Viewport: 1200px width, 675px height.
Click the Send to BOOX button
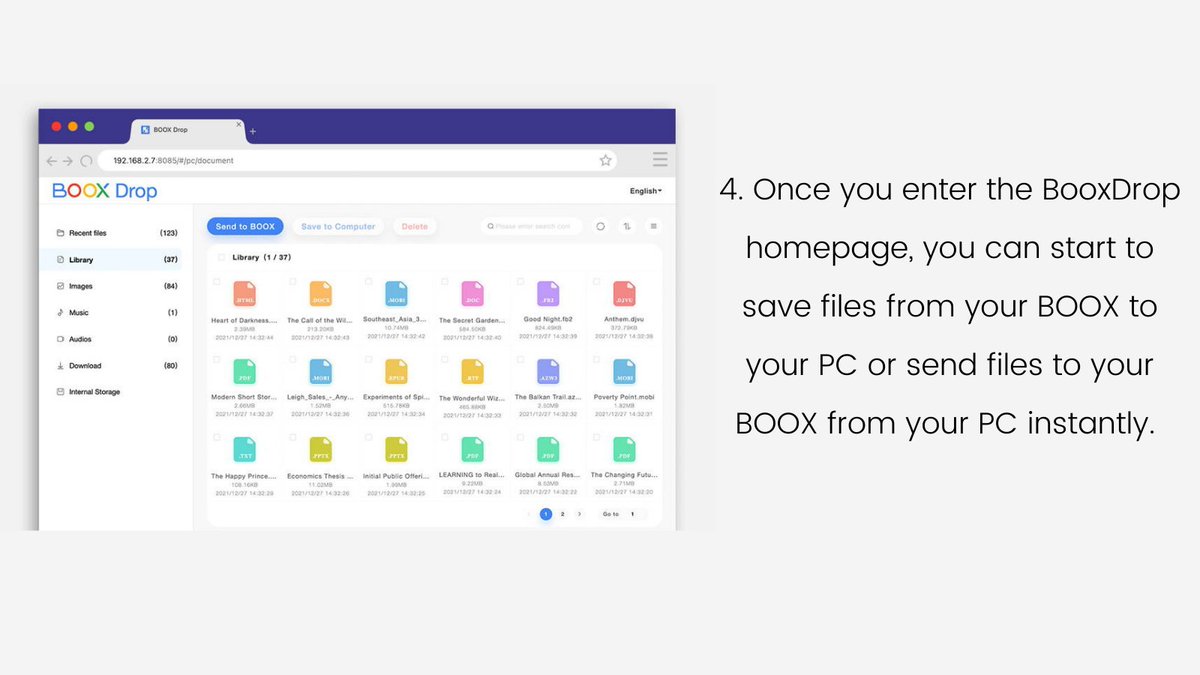tap(245, 227)
